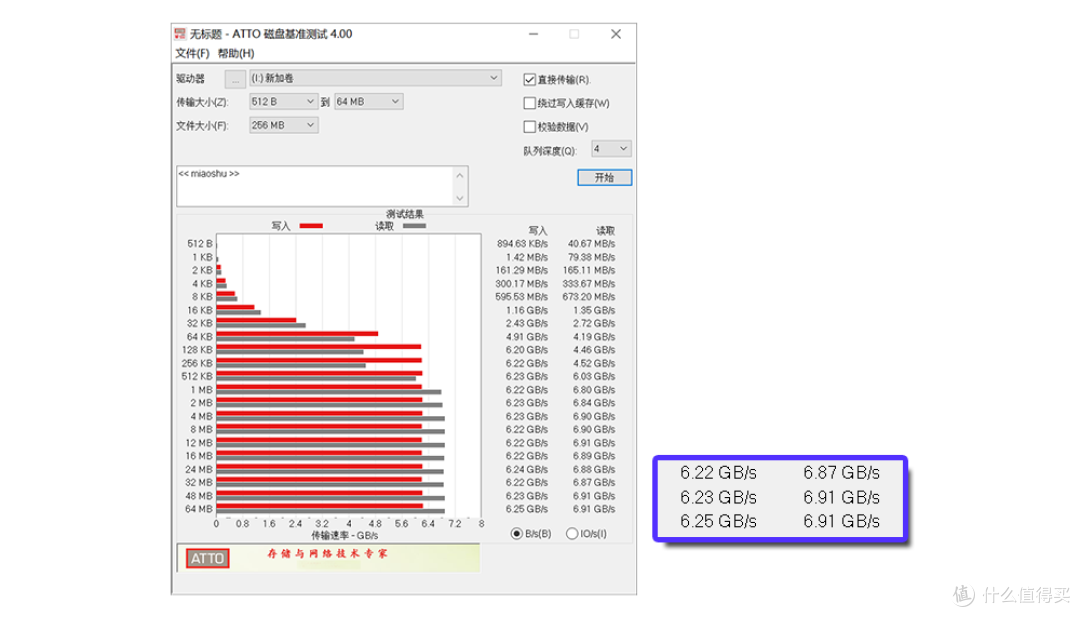1080x617 pixels.
Task: Click the 64 MB gray read bar
Action: click(x=331, y=512)
